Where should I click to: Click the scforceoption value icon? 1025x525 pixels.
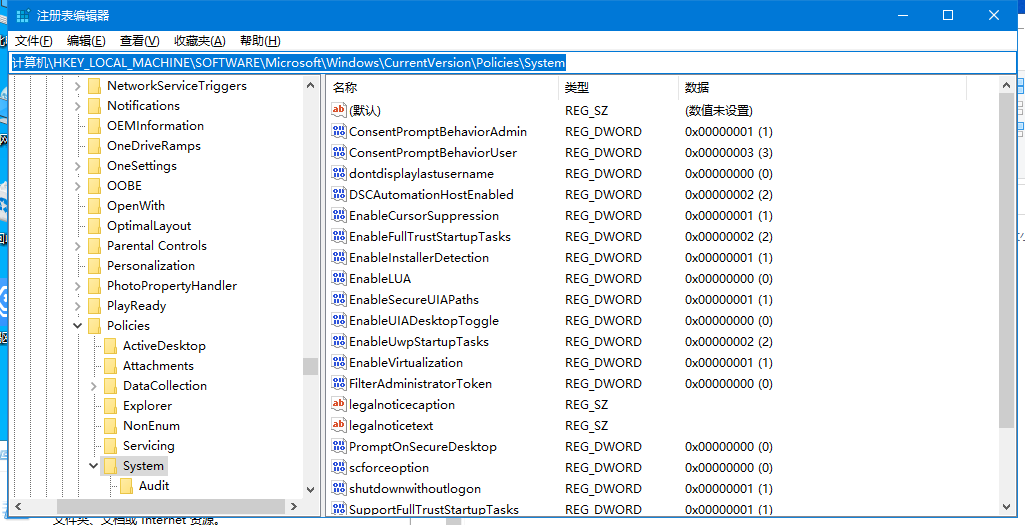[339, 467]
